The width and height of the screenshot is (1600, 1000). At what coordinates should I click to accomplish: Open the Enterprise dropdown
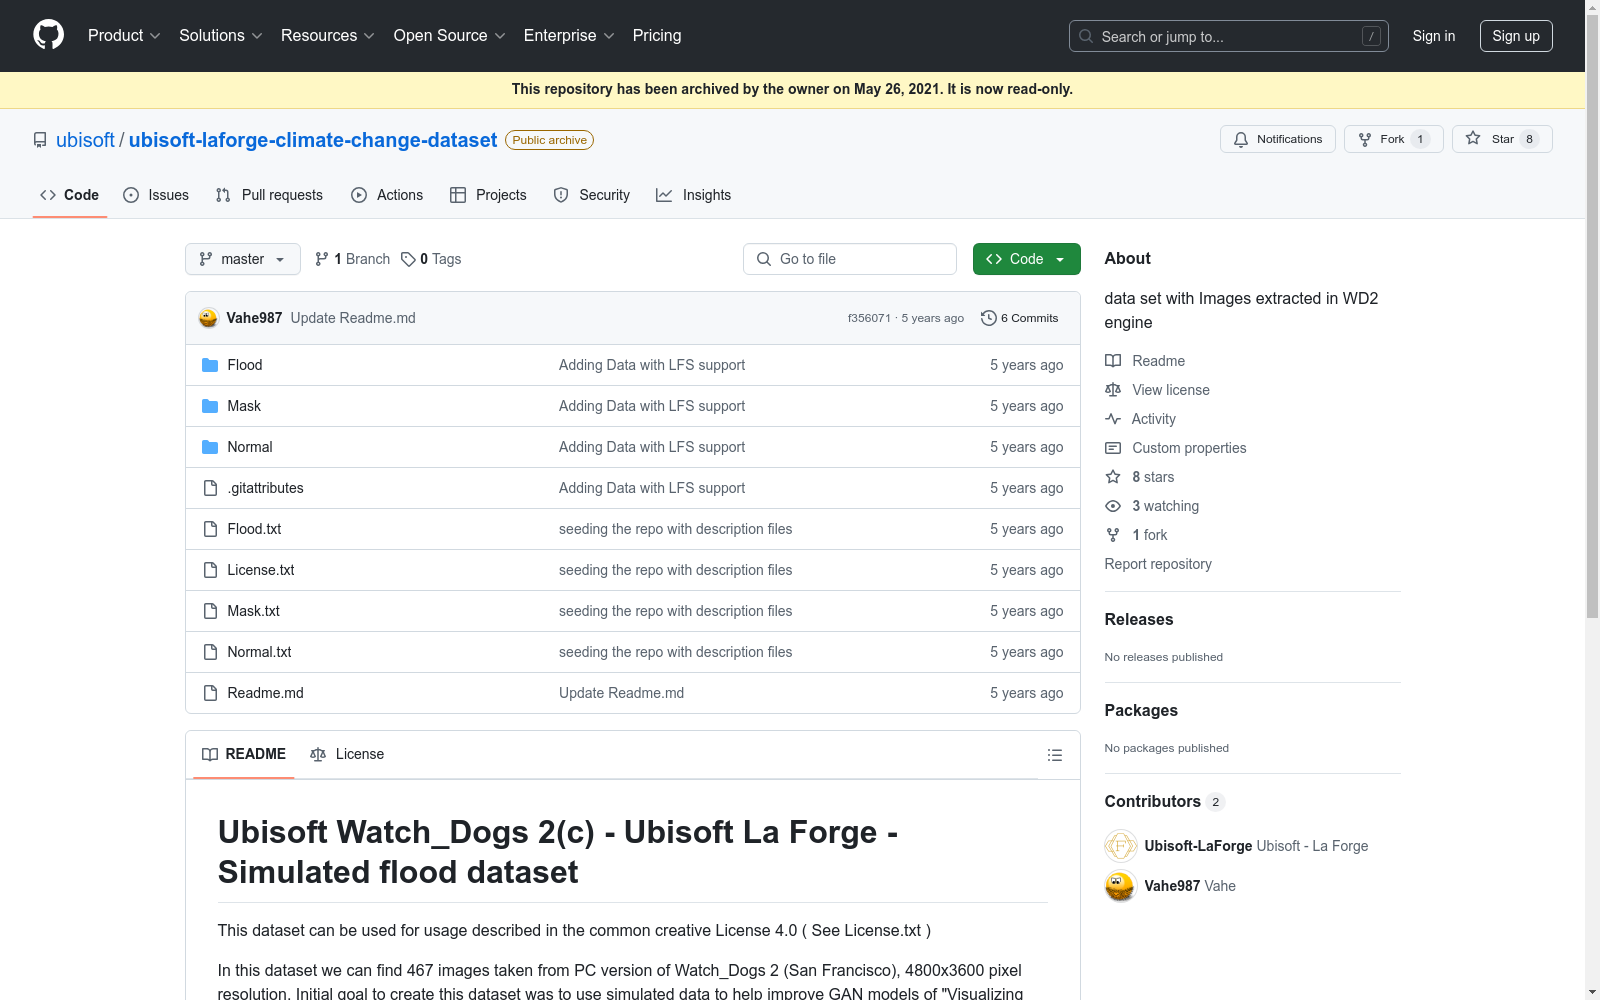click(x=569, y=36)
